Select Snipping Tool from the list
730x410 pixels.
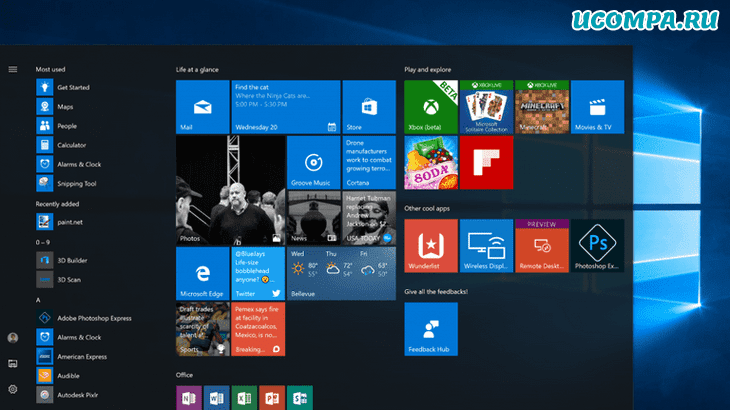pyautogui.click(x=76, y=183)
